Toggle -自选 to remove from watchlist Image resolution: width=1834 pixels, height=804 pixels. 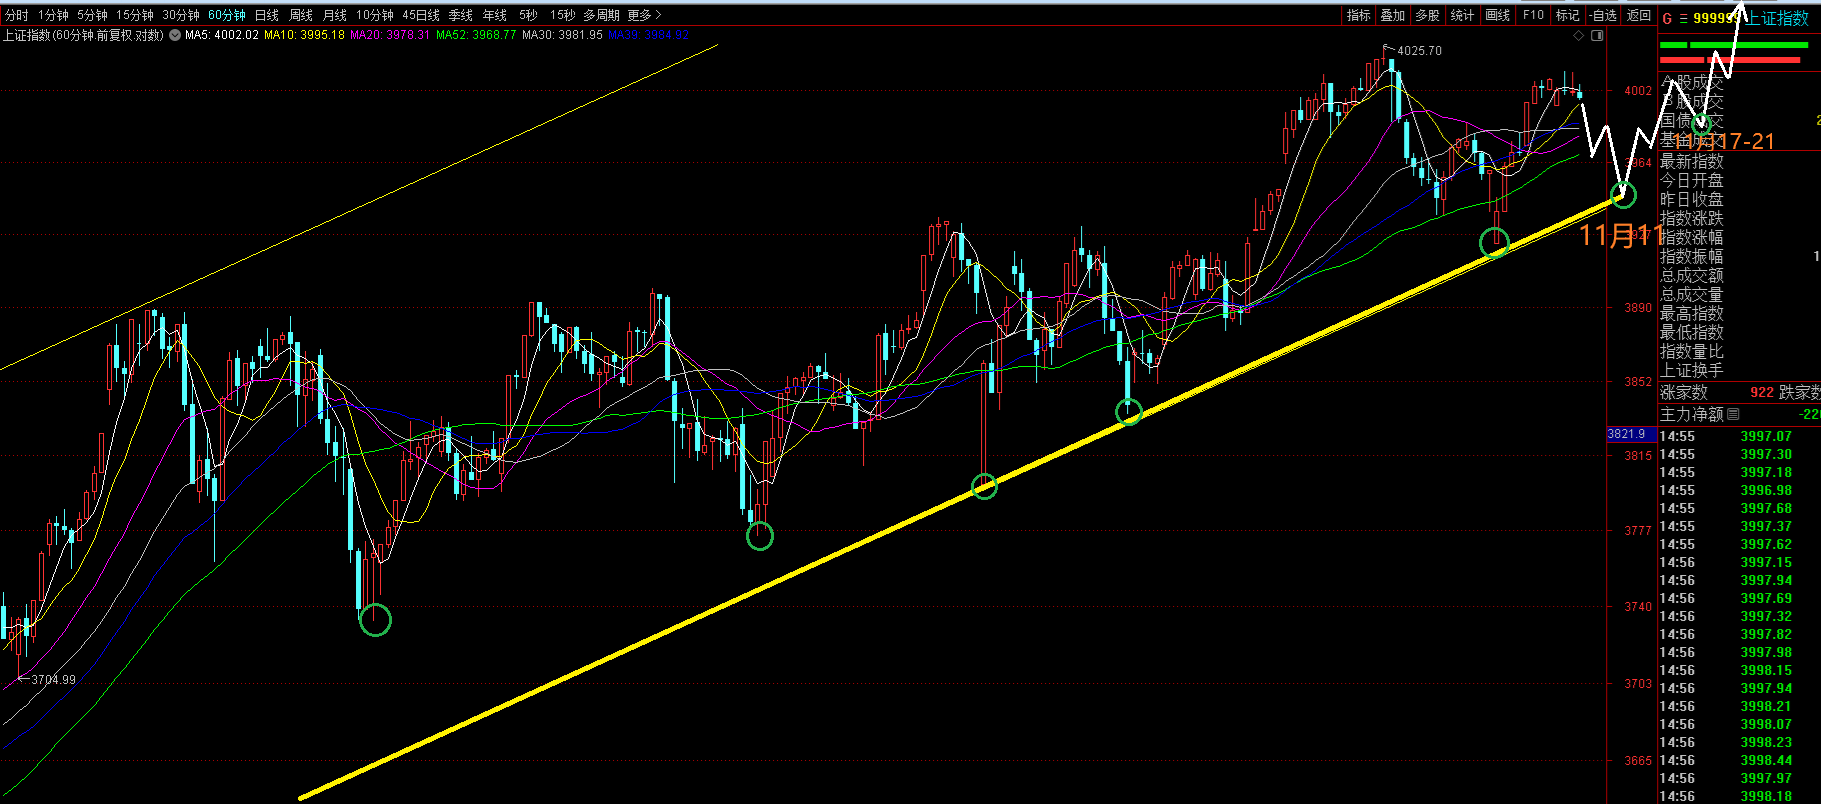point(1603,15)
